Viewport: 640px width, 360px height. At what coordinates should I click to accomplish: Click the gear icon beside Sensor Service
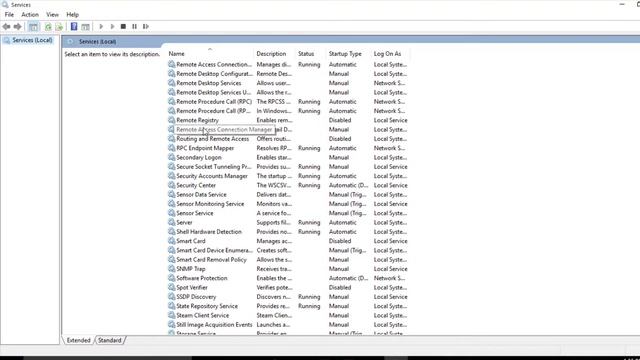click(x=172, y=213)
